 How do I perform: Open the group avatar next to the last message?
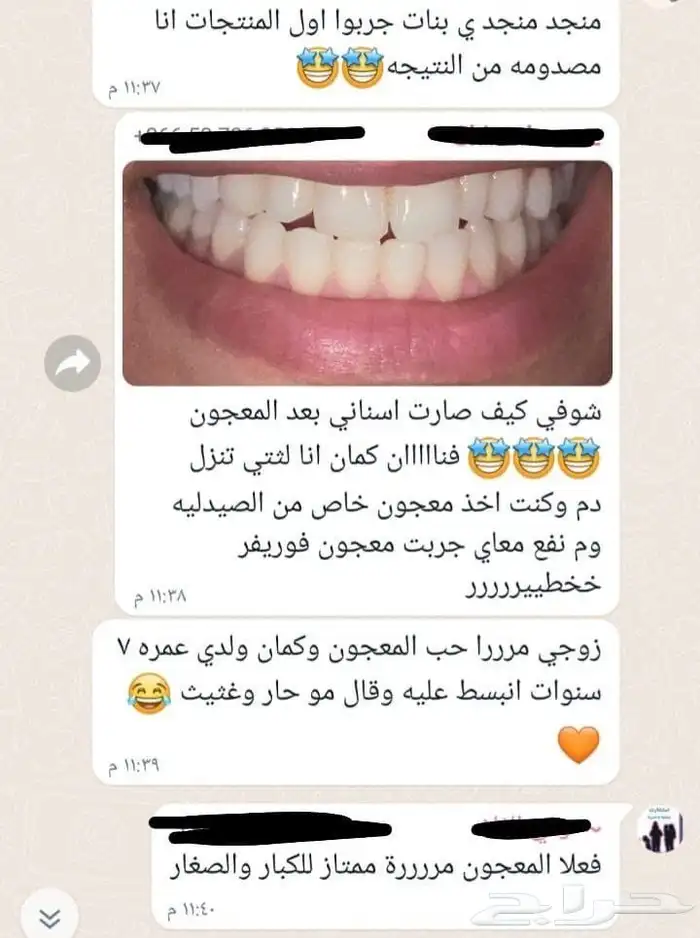click(x=660, y=830)
